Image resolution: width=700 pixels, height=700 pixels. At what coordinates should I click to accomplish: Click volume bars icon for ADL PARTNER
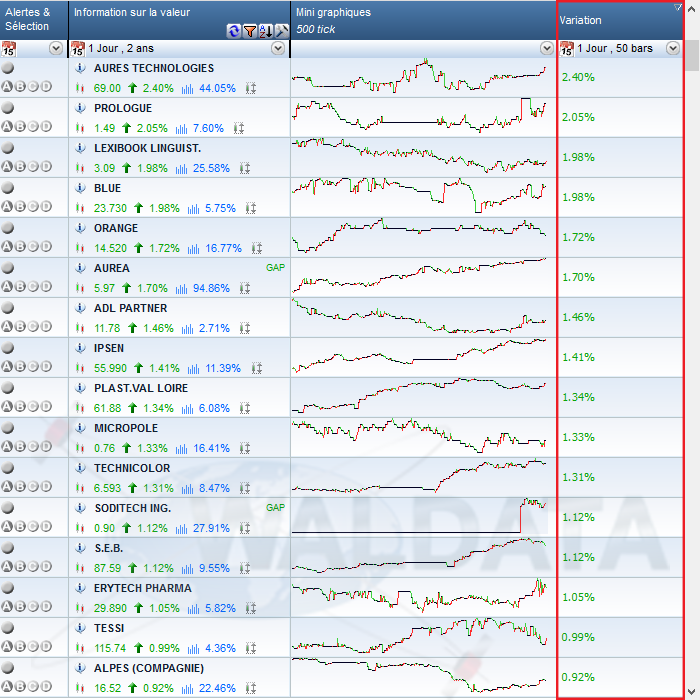point(187,329)
